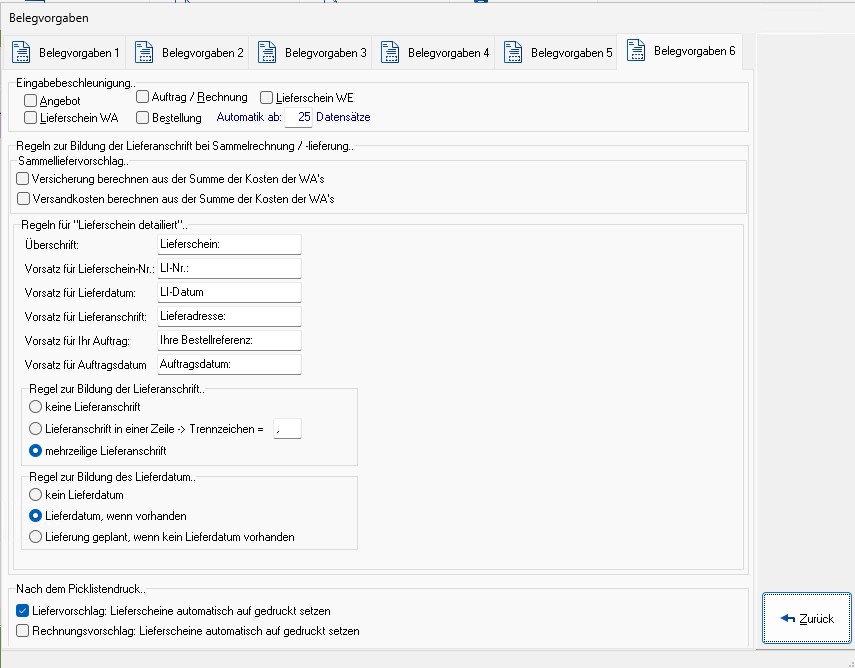
Task: Focus the Vorsatz für Lieferdatum field
Action: 229,292
